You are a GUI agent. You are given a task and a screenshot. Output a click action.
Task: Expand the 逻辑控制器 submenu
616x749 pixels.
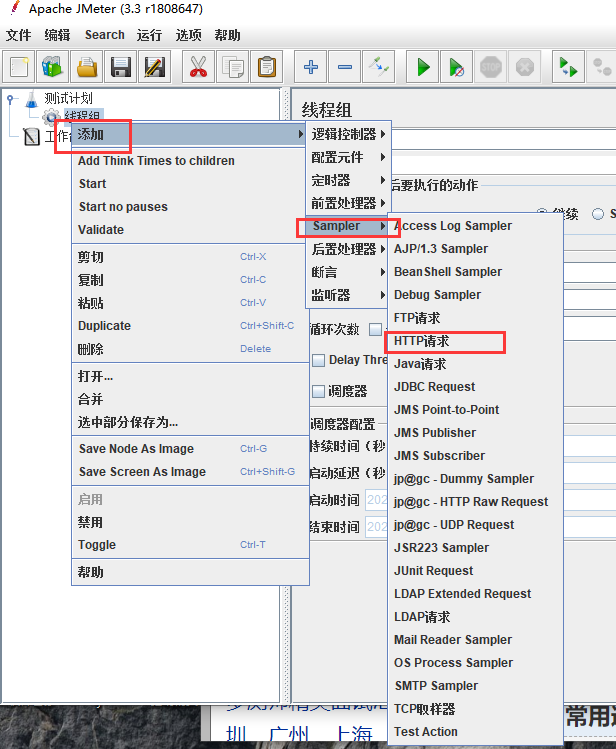click(x=348, y=134)
